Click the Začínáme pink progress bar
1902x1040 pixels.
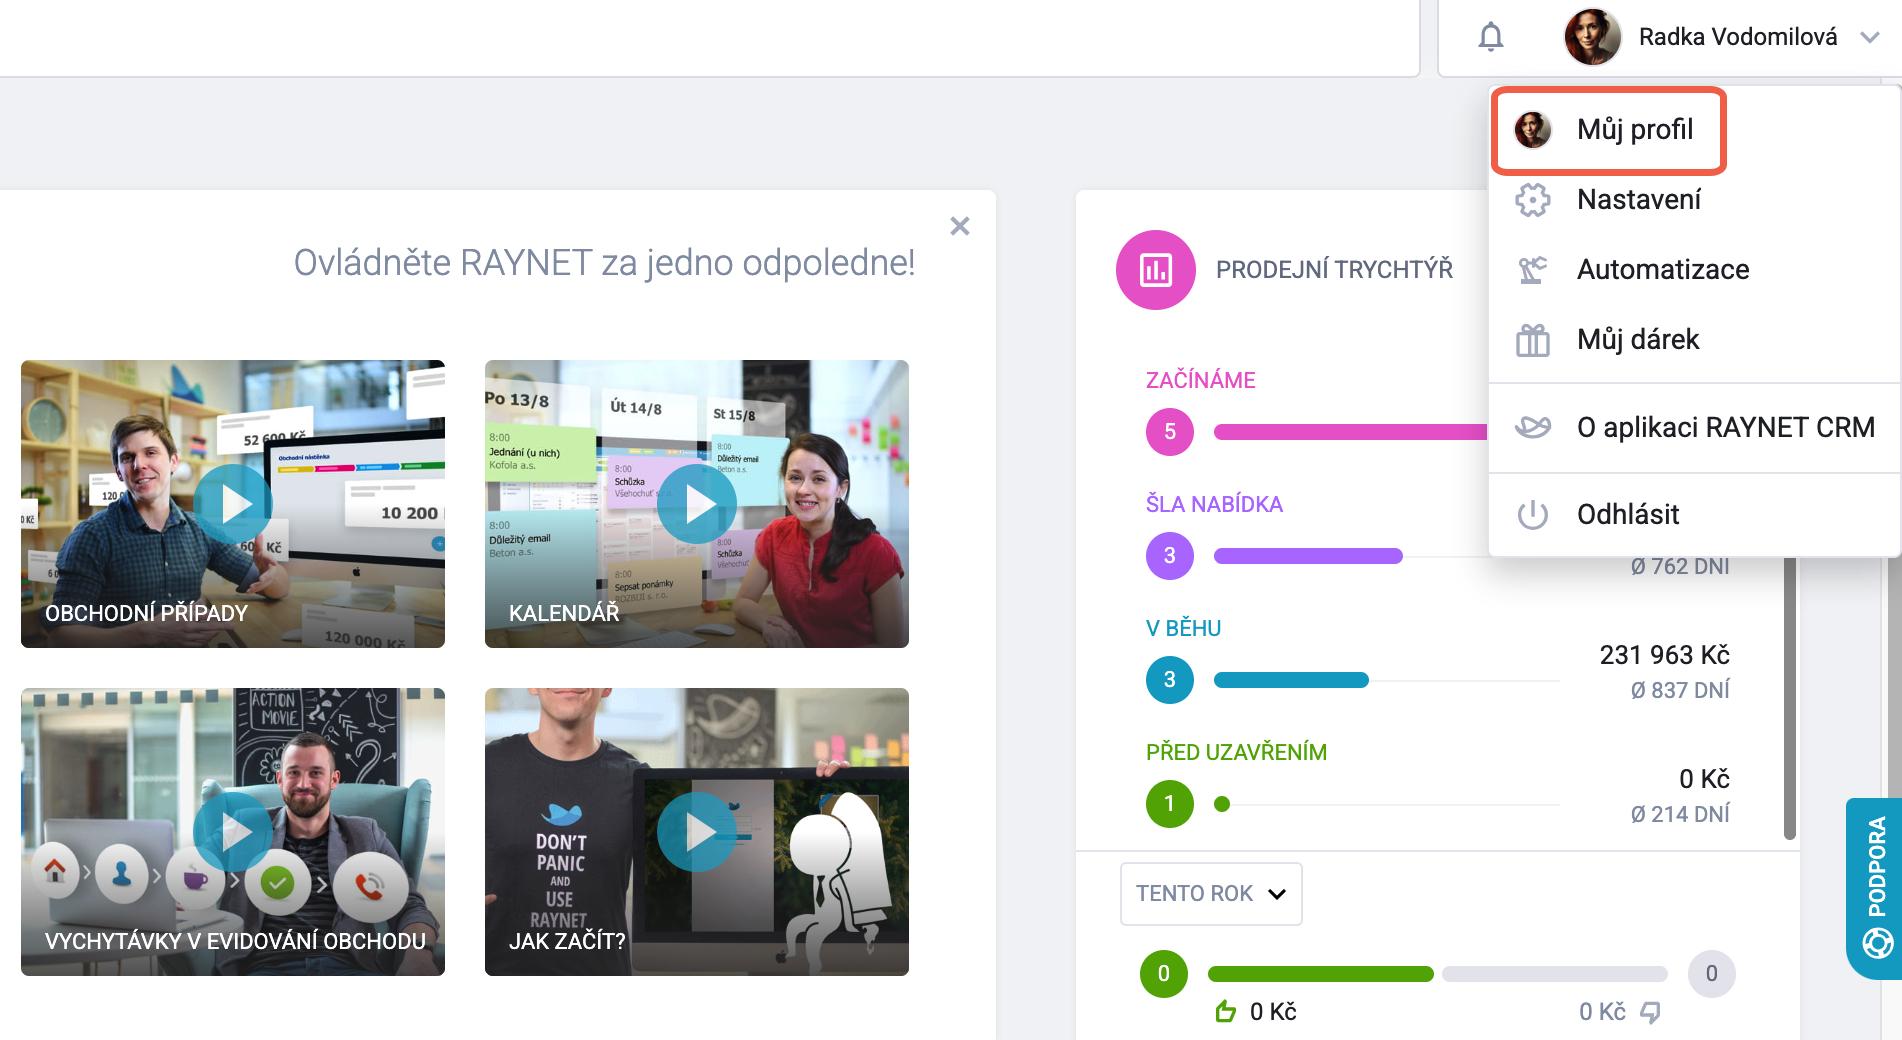pyautogui.click(x=1351, y=432)
